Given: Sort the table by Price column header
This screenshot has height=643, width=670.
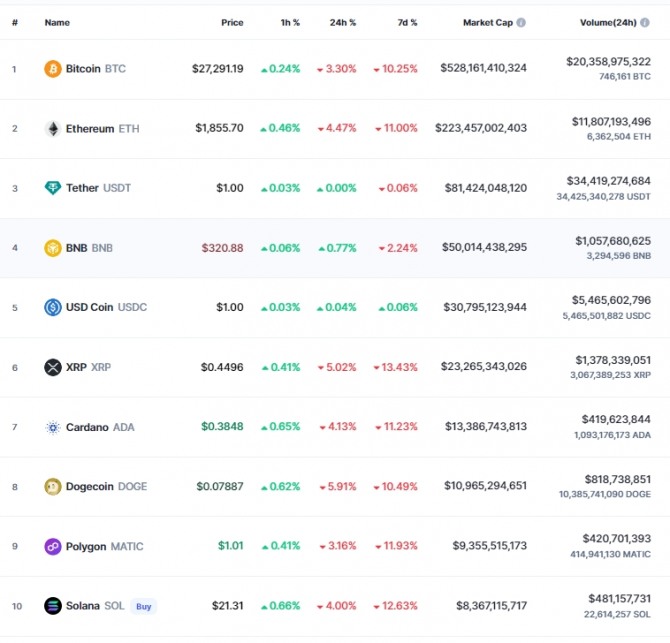Looking at the screenshot, I should (x=232, y=23).
